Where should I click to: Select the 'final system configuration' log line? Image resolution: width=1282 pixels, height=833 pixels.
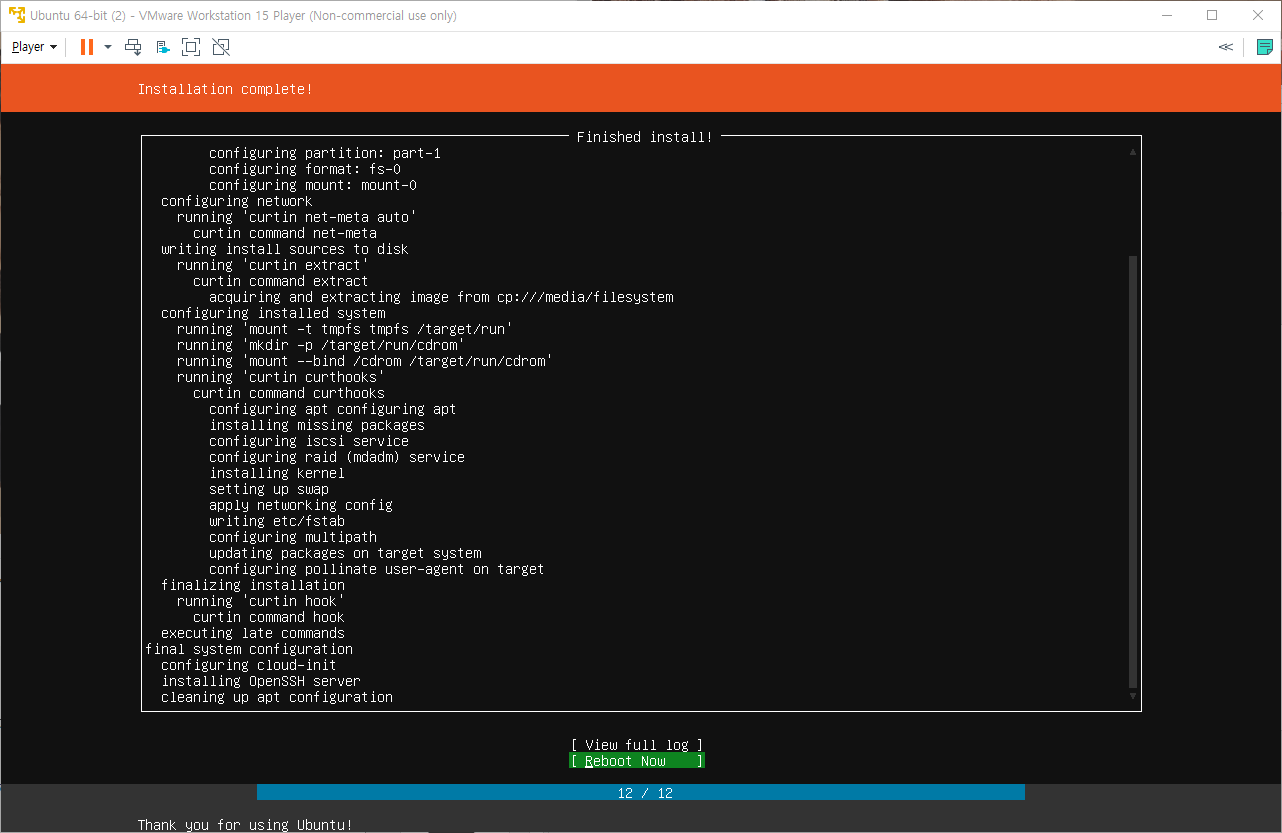[x=249, y=649]
